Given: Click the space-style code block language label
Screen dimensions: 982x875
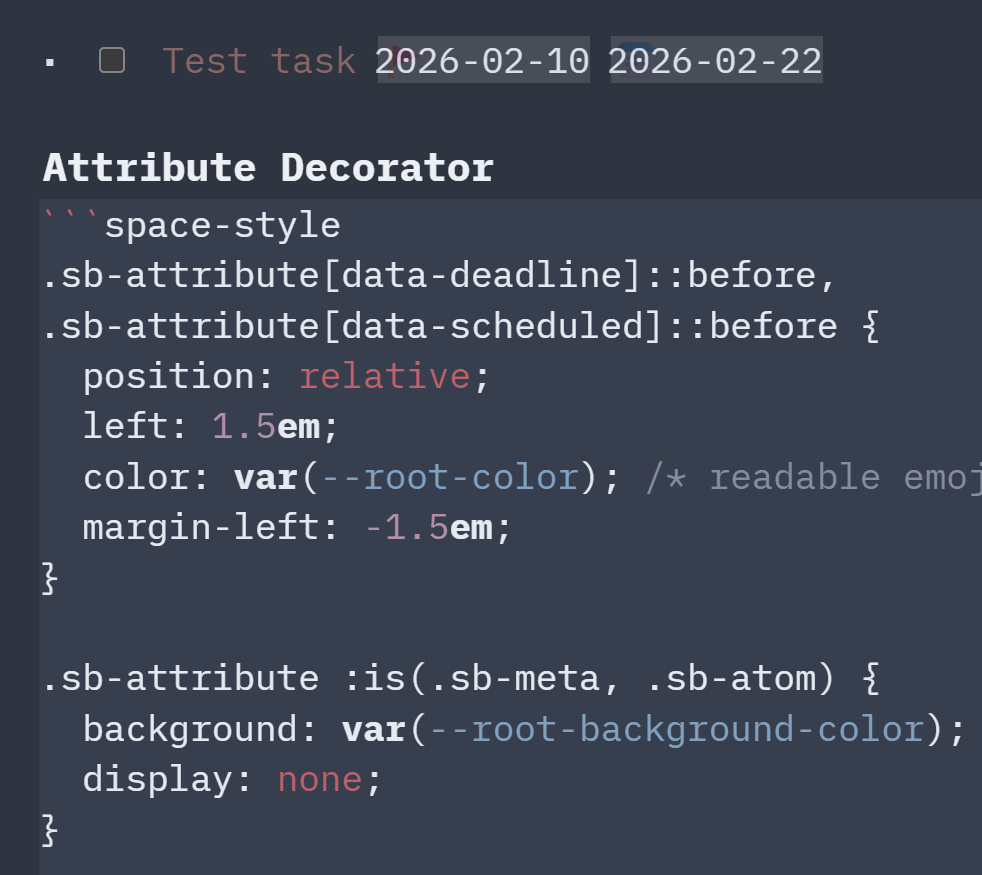Looking at the screenshot, I should [222, 226].
